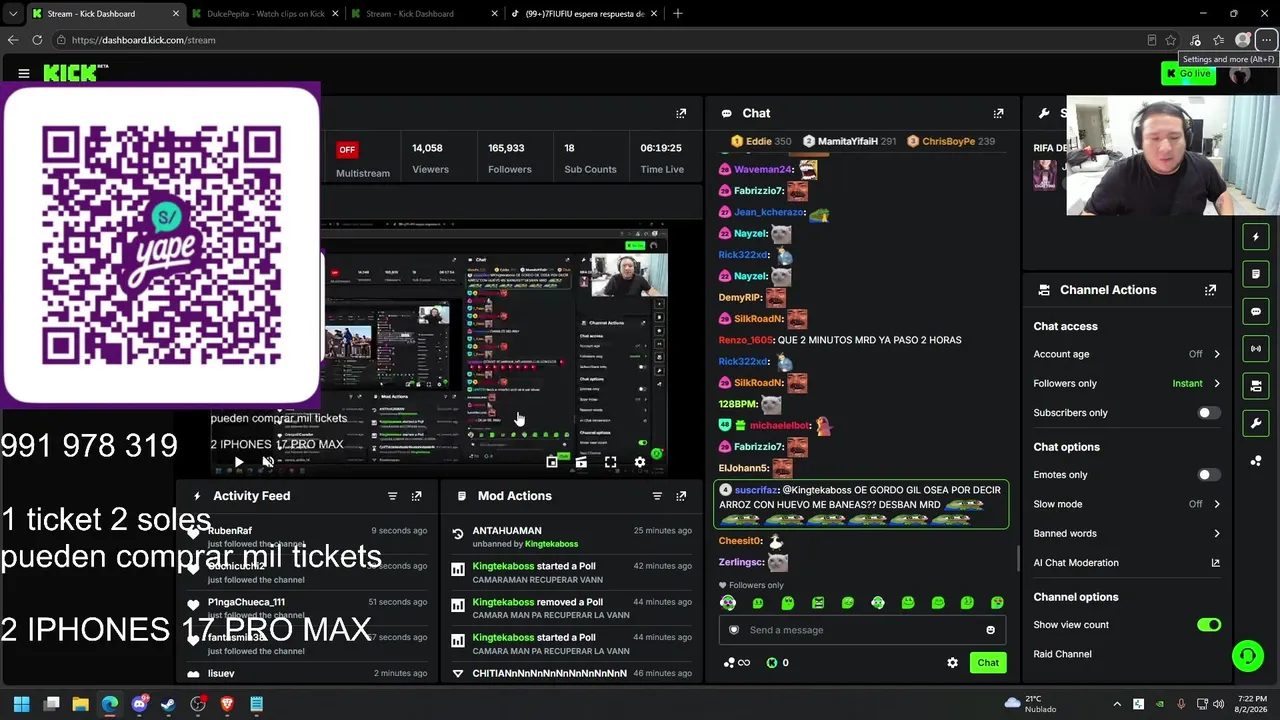Open File Explorer from taskbar
This screenshot has width=1280, height=720.
coord(80,704)
